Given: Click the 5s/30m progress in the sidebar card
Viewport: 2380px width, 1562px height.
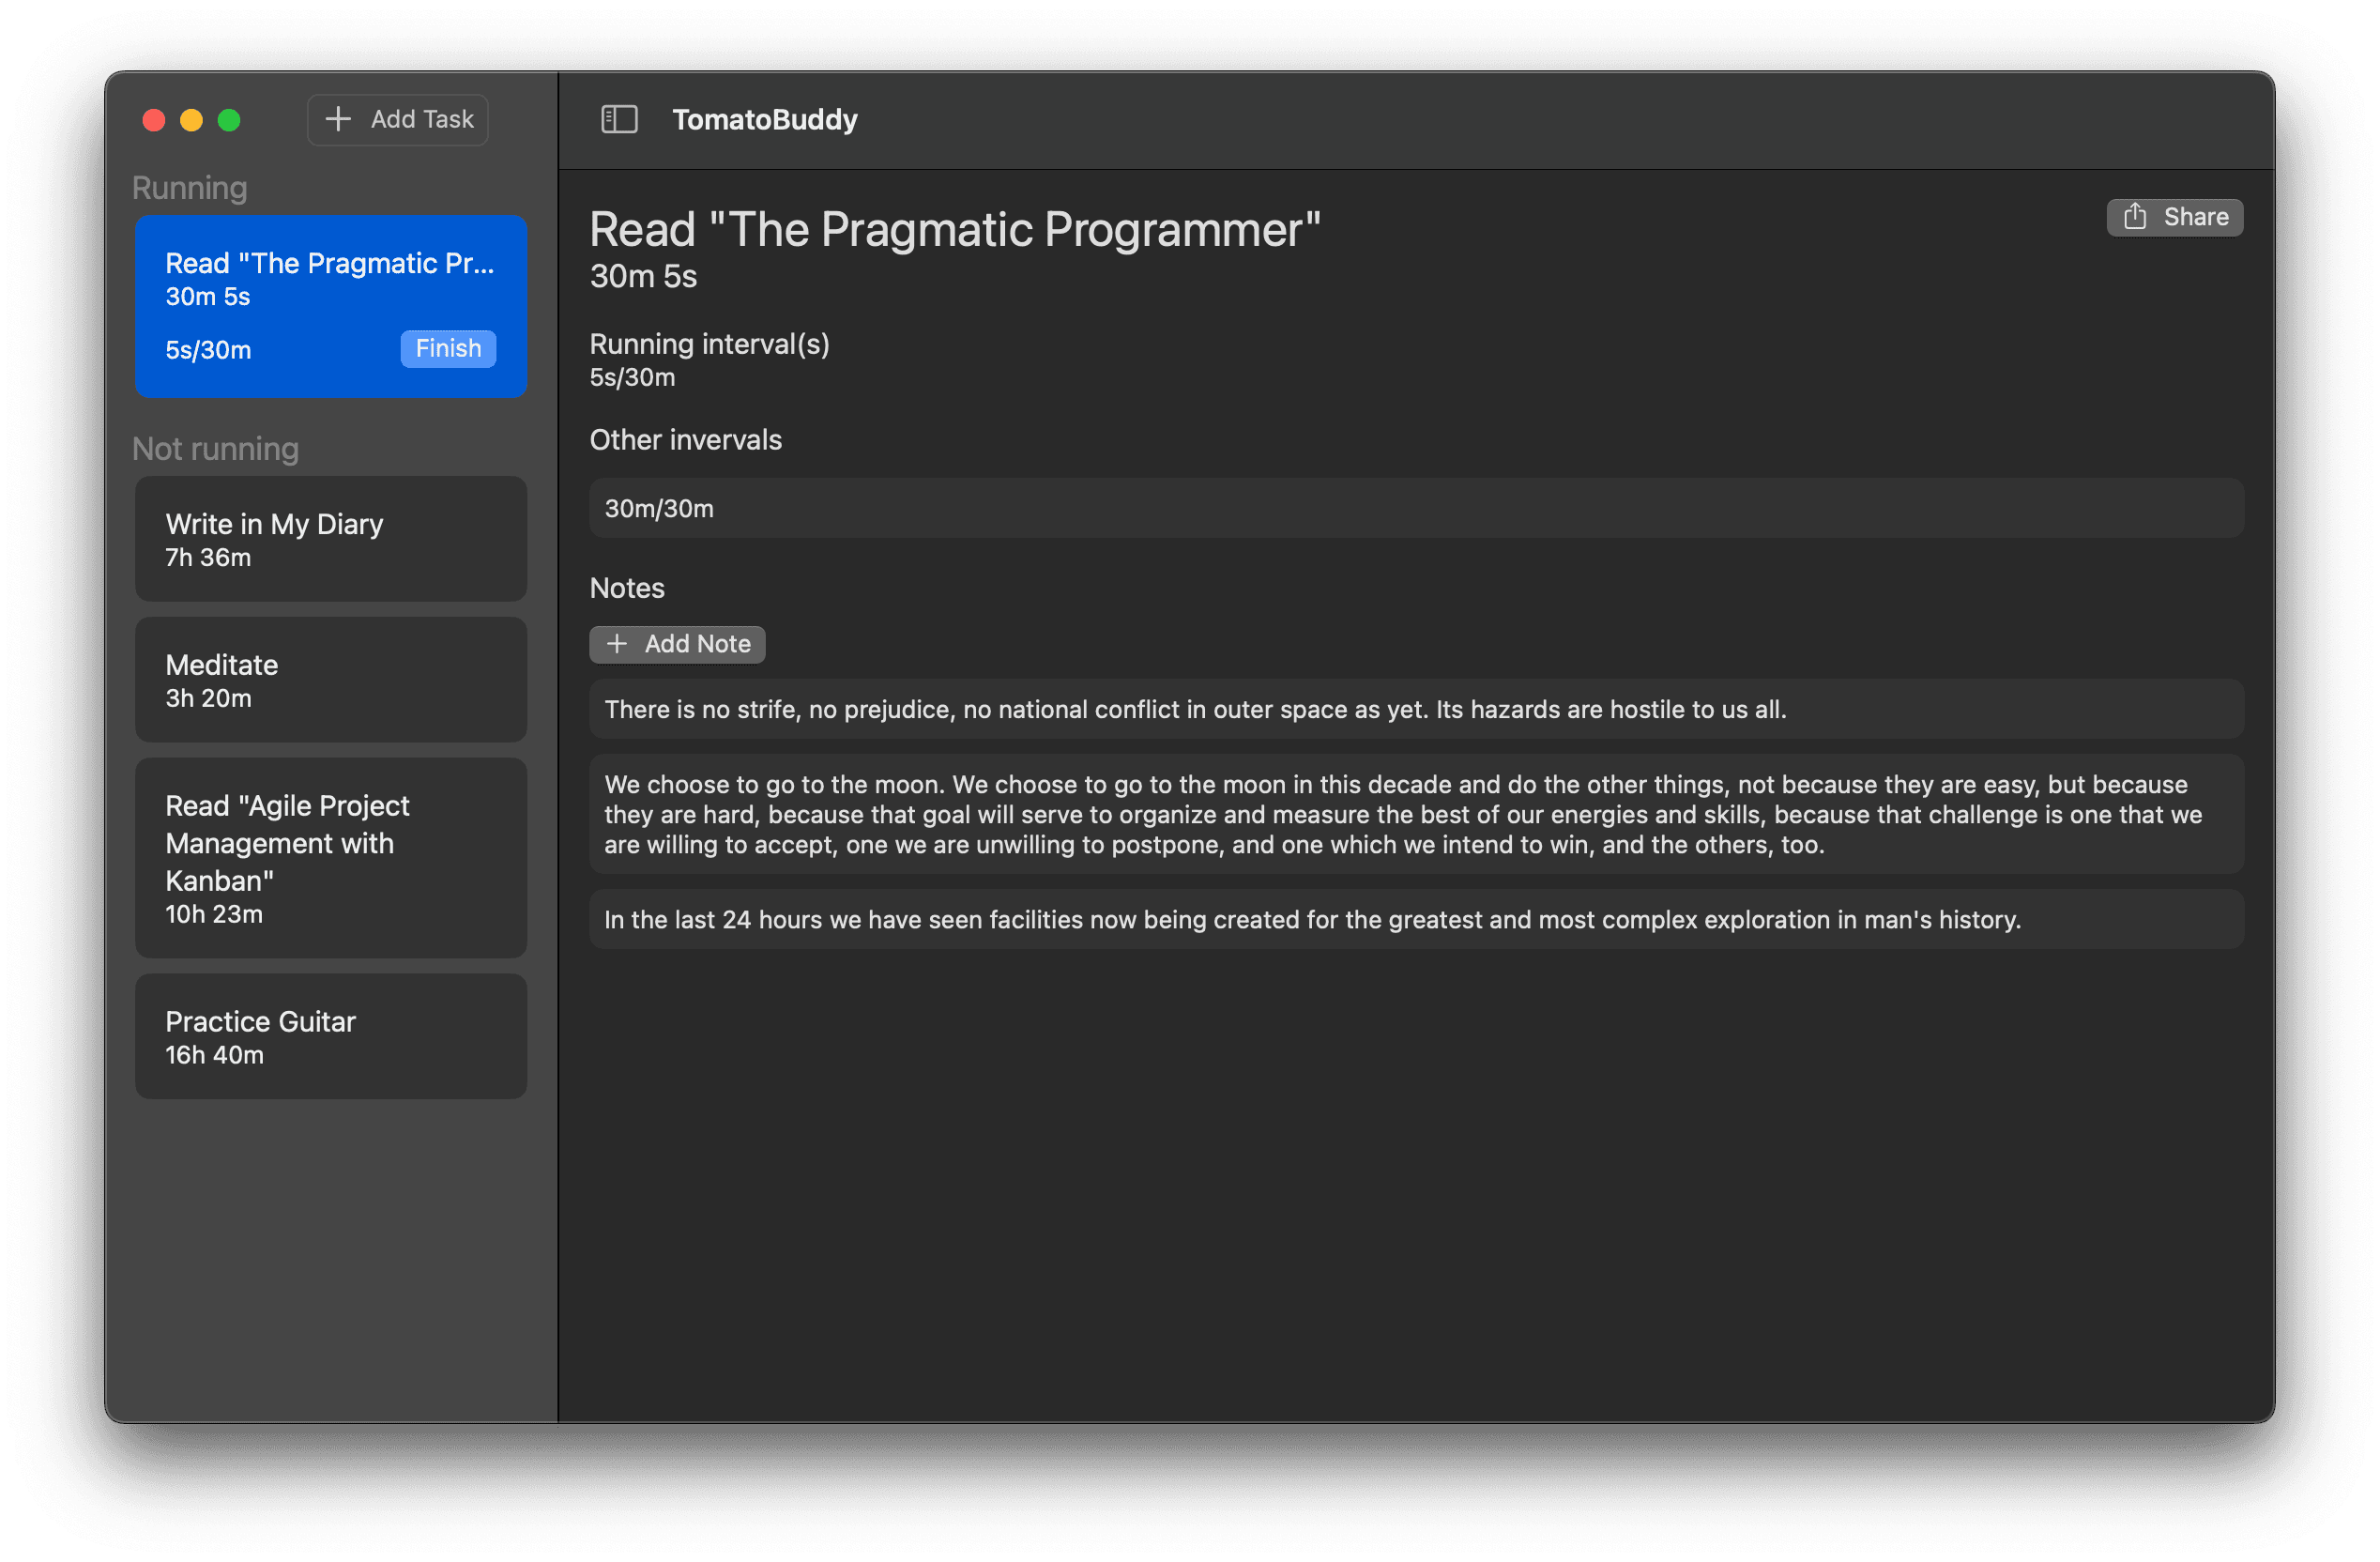Looking at the screenshot, I should pos(208,350).
